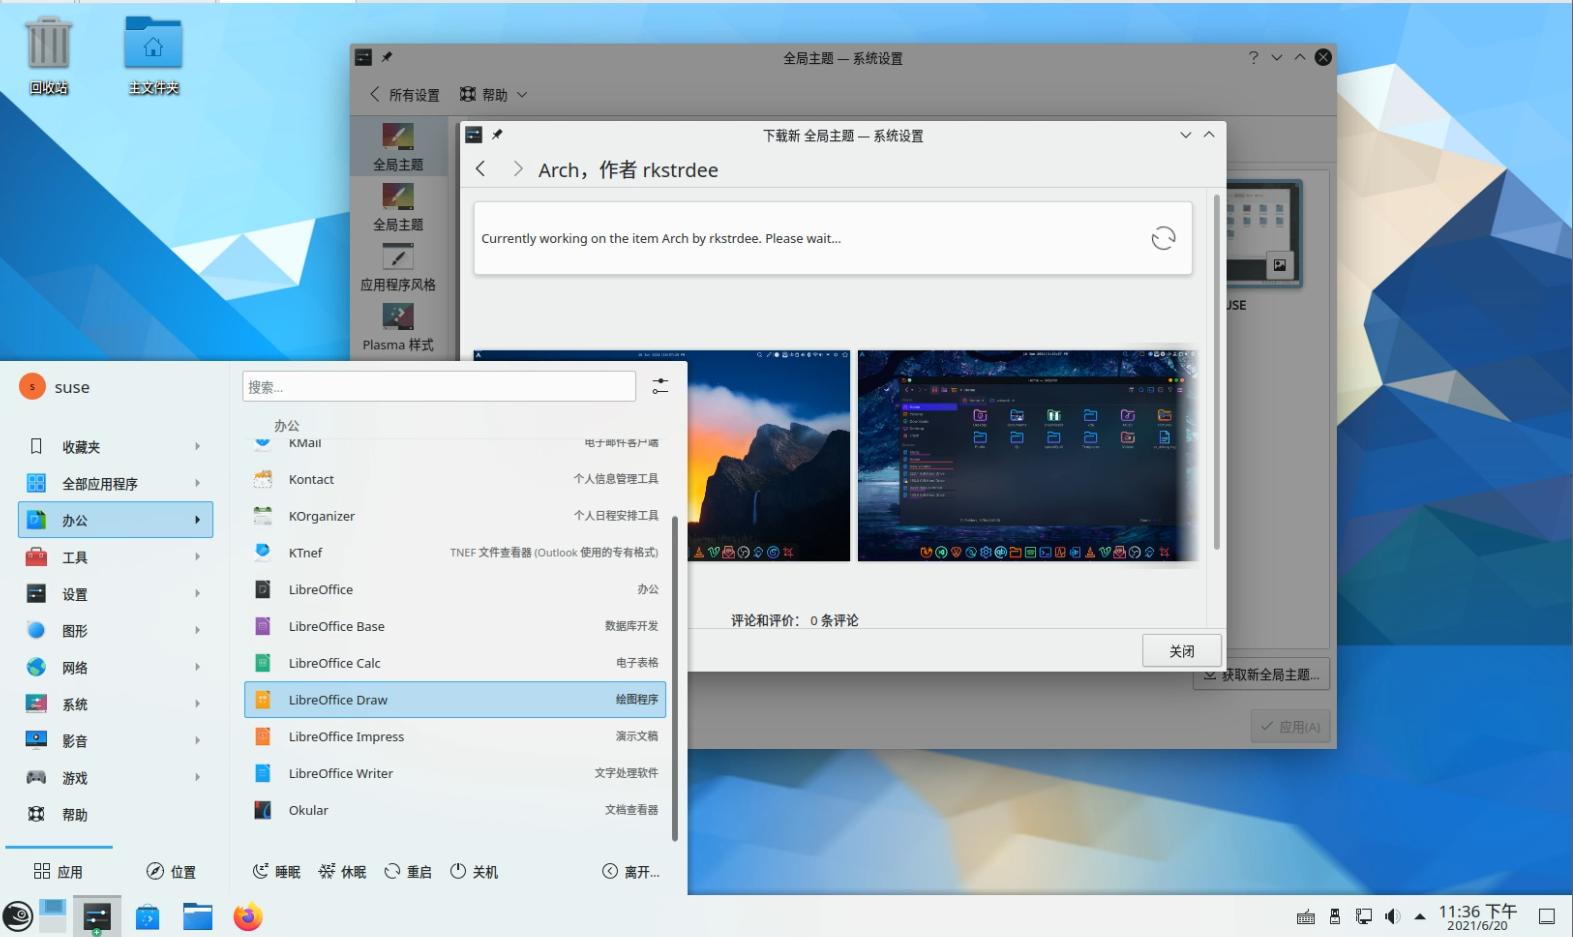Screen dimensions: 1573x937
Task: Select Plasma 样式 in settings sidebar
Action: (x=398, y=328)
